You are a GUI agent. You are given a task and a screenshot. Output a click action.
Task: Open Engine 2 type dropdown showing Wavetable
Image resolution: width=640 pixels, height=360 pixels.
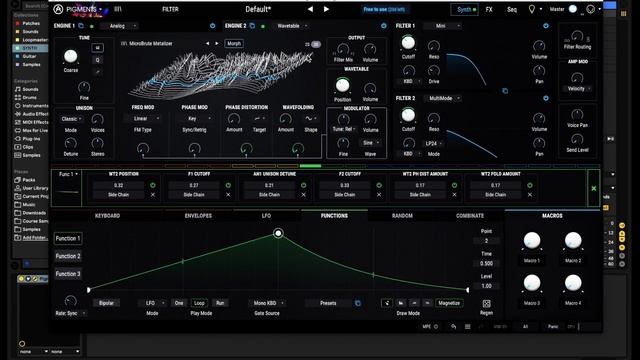(x=291, y=26)
